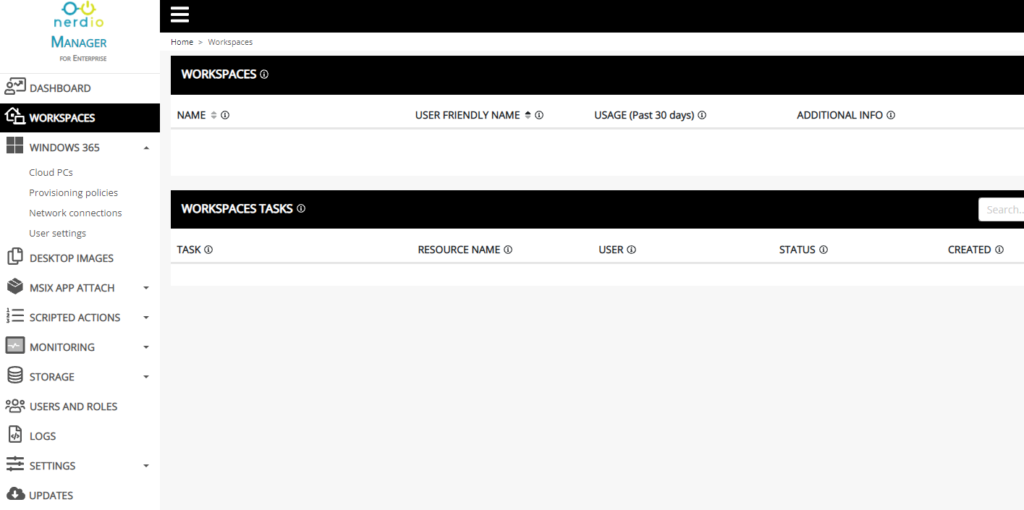Collapse the Windows 365 menu arrow

pyautogui.click(x=146, y=148)
